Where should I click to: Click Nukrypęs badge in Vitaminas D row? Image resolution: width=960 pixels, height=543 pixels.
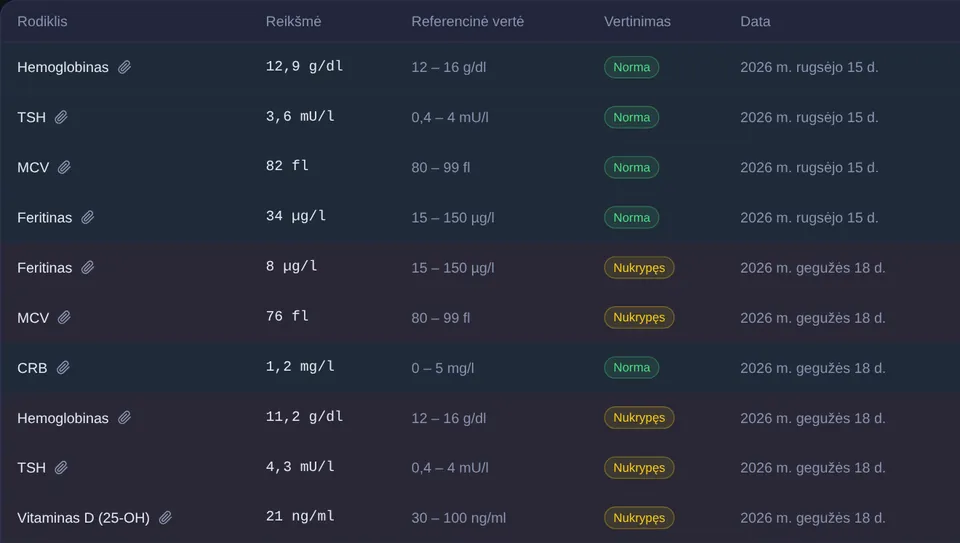click(x=639, y=519)
